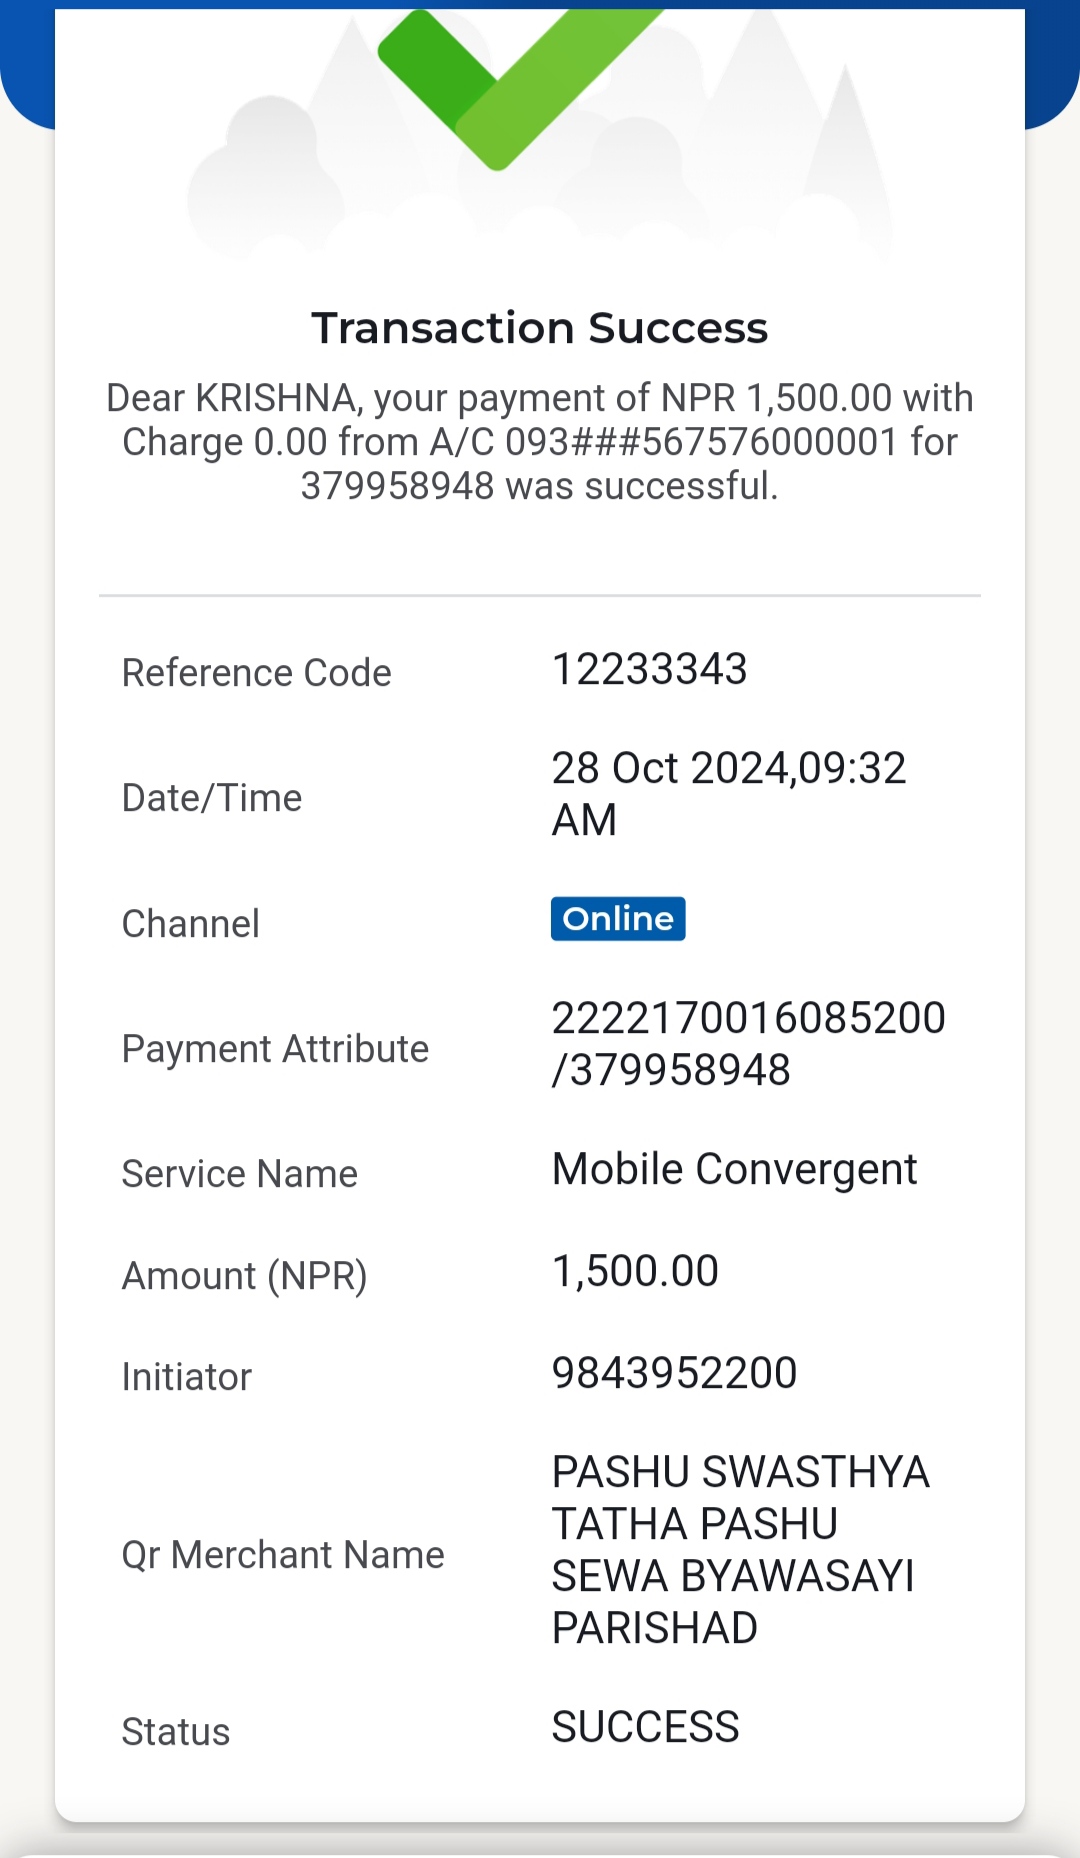Select the date 28 Oct 2024,09:32 AM
Screen dimensions: 1080x1858
coord(729,794)
